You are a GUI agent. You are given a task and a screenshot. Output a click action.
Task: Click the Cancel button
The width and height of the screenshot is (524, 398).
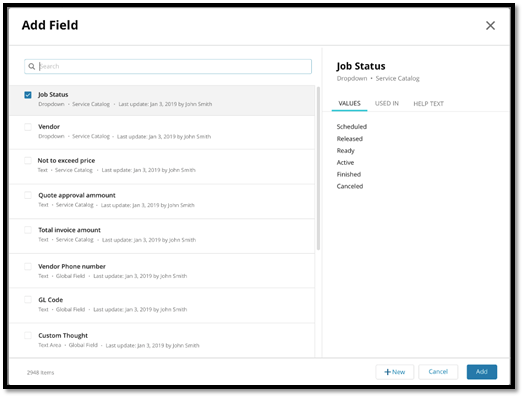[x=438, y=372]
